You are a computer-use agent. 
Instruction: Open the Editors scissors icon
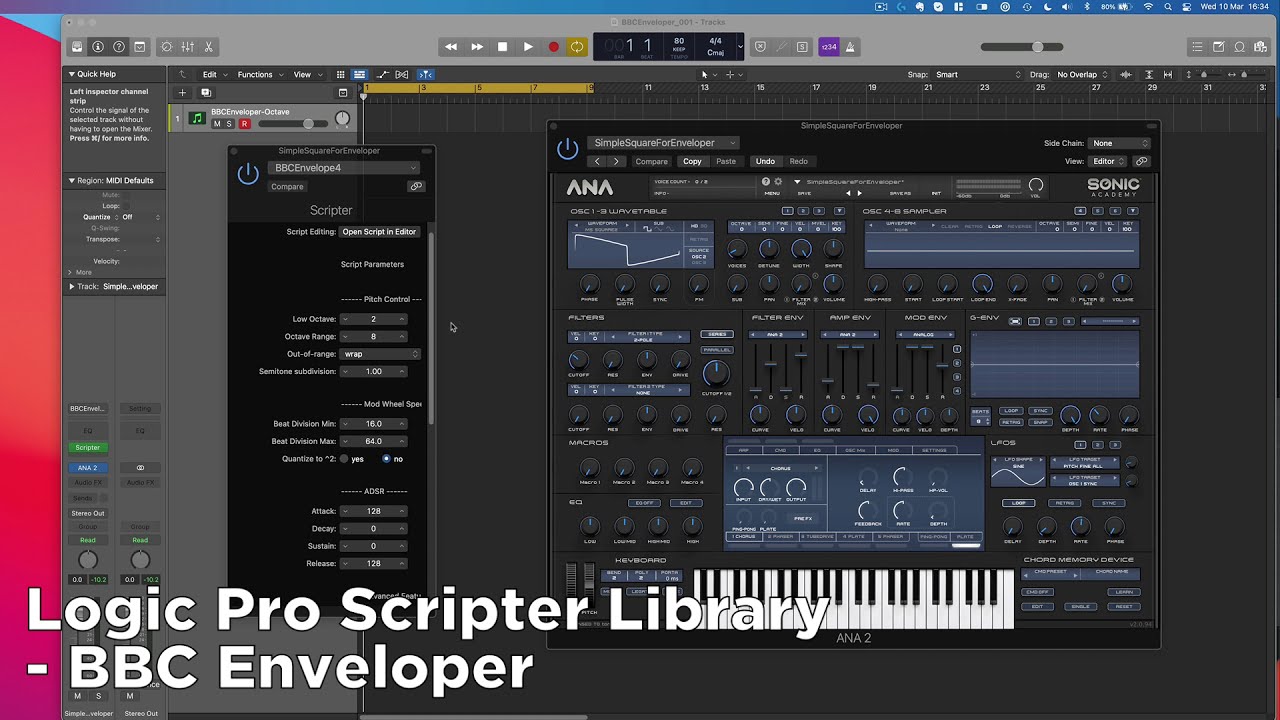[x=208, y=47]
